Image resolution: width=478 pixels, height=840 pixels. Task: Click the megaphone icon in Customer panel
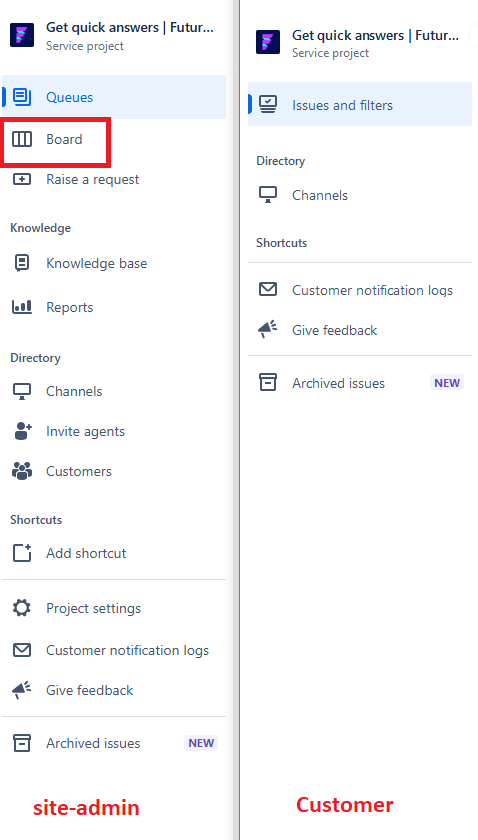click(x=268, y=330)
